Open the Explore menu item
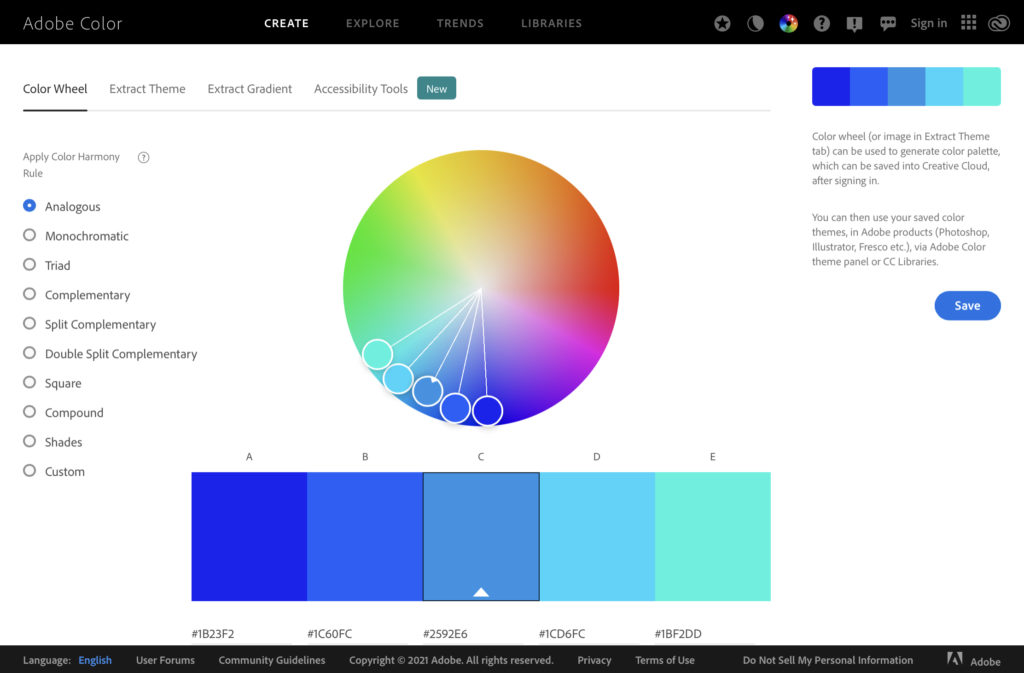This screenshot has width=1024, height=673. click(x=372, y=23)
